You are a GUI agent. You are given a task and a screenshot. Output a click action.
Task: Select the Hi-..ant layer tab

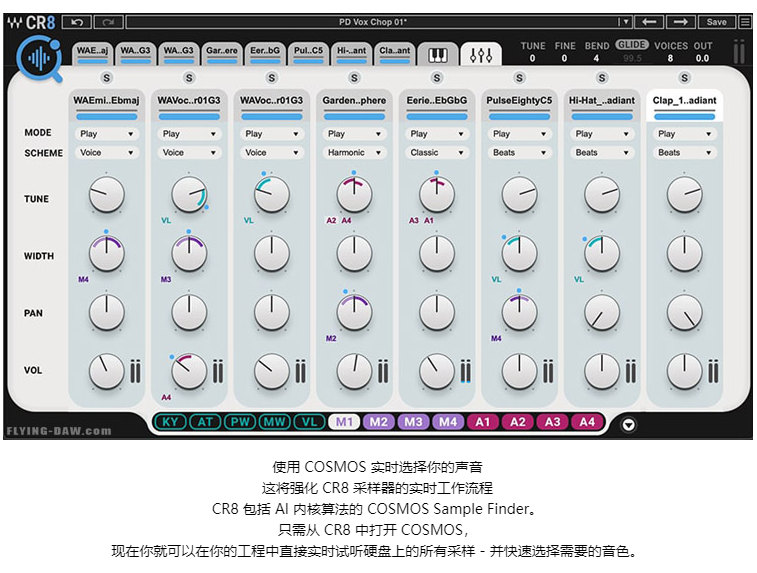tap(351, 54)
